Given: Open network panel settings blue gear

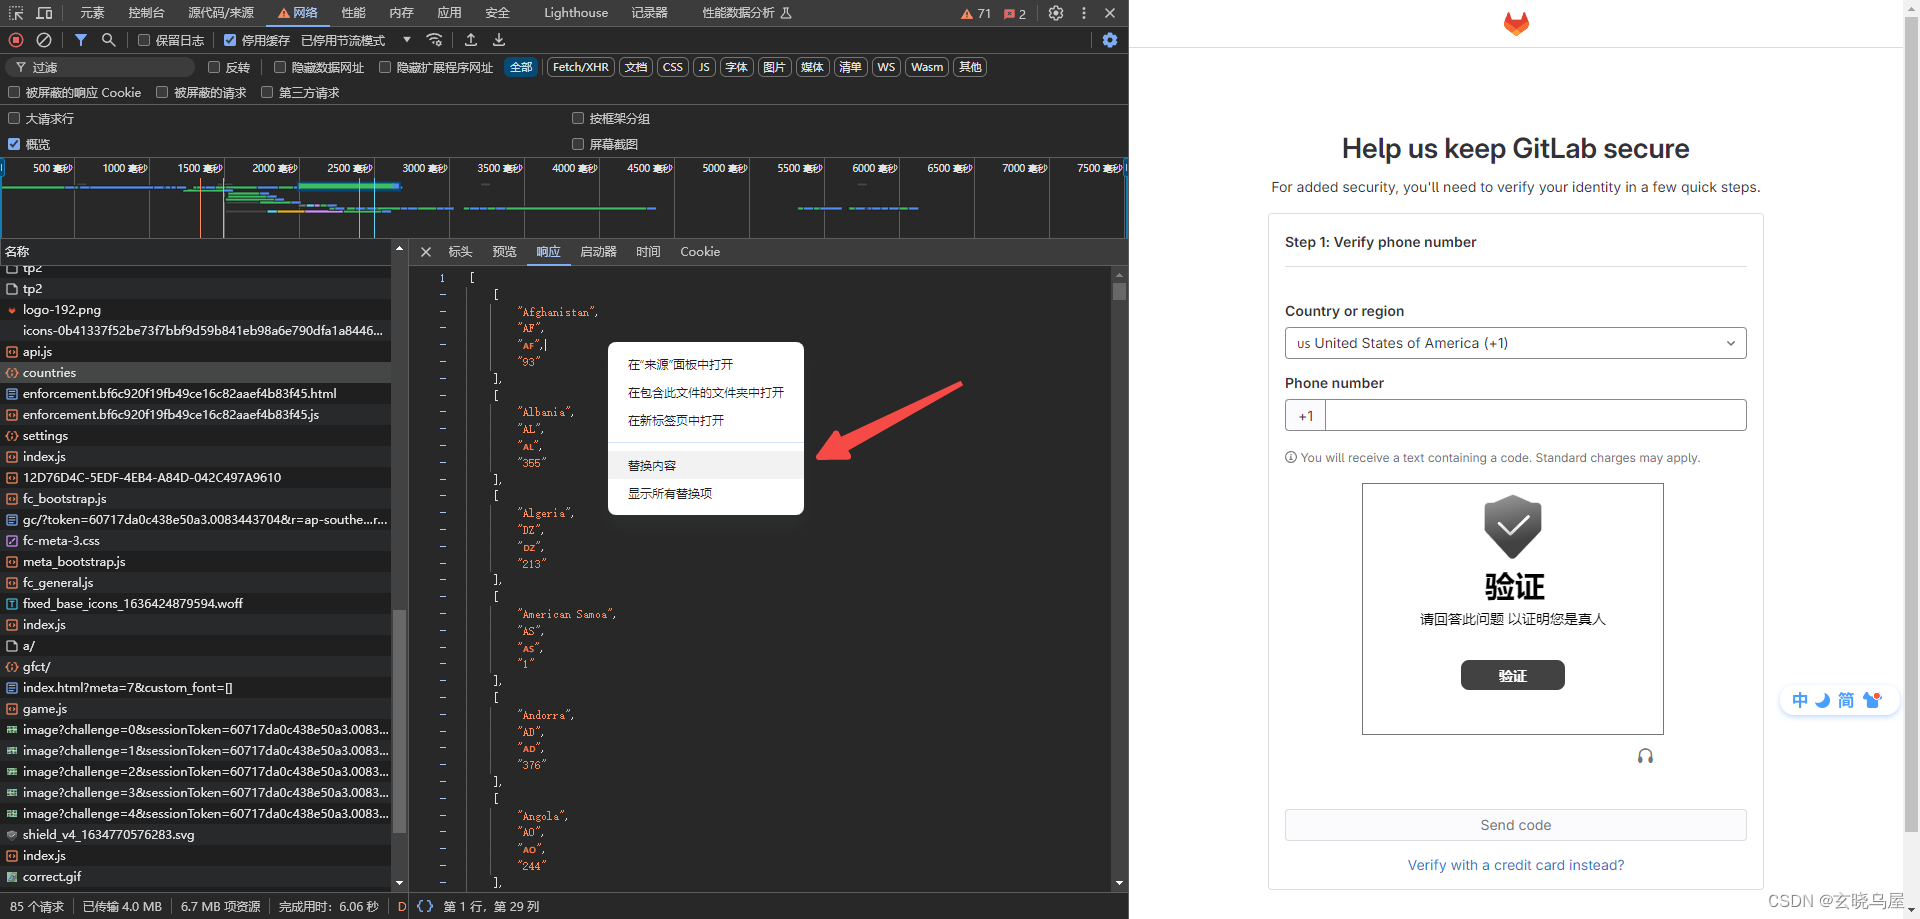Looking at the screenshot, I should (x=1110, y=40).
